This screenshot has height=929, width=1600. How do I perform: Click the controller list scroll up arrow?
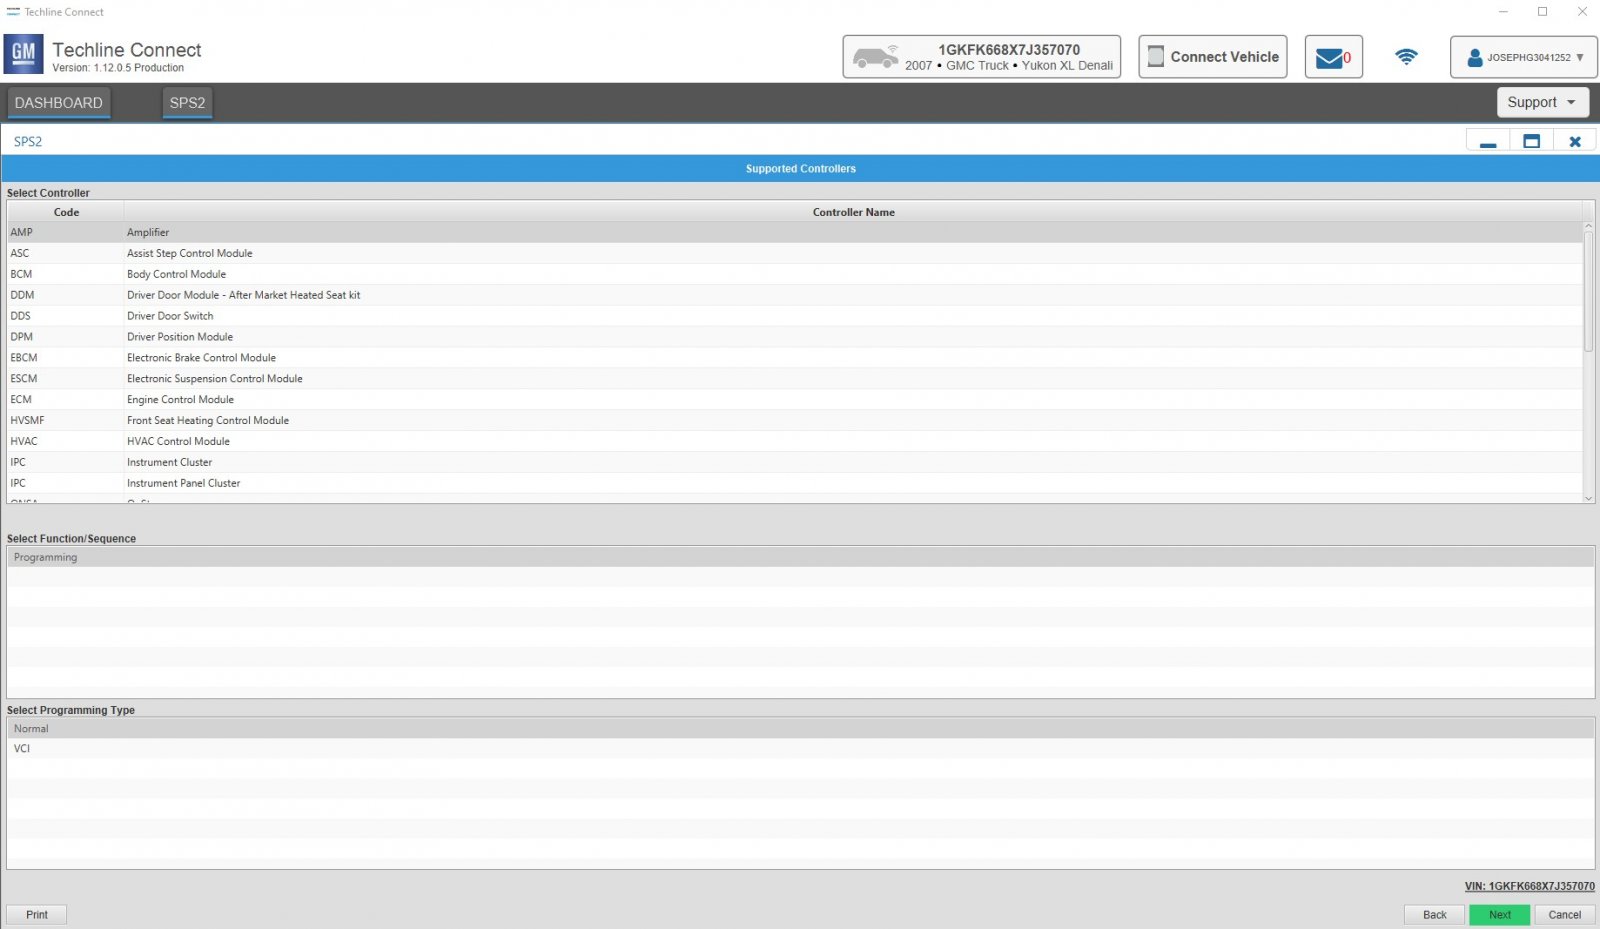pyautogui.click(x=1589, y=227)
